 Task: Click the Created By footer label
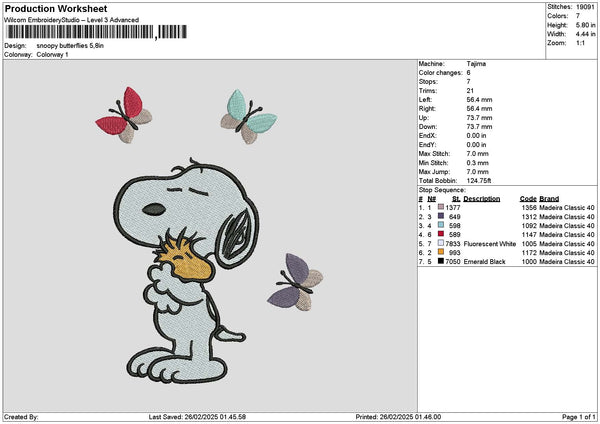21,417
